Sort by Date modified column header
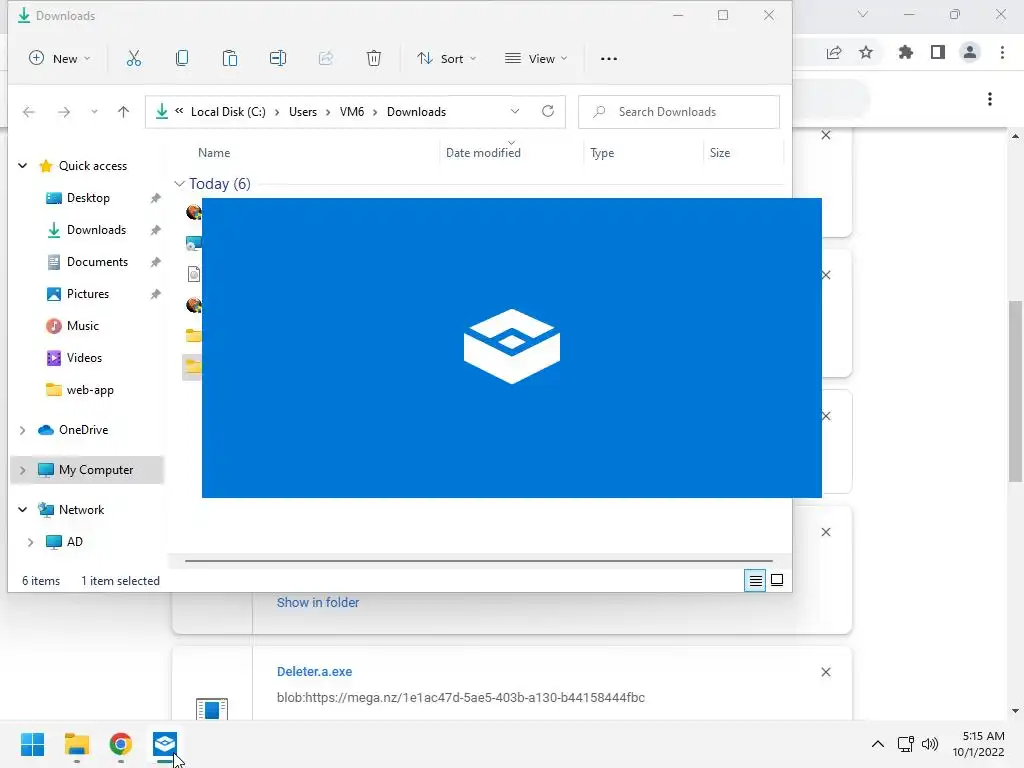This screenshot has height=768, width=1024. [483, 153]
